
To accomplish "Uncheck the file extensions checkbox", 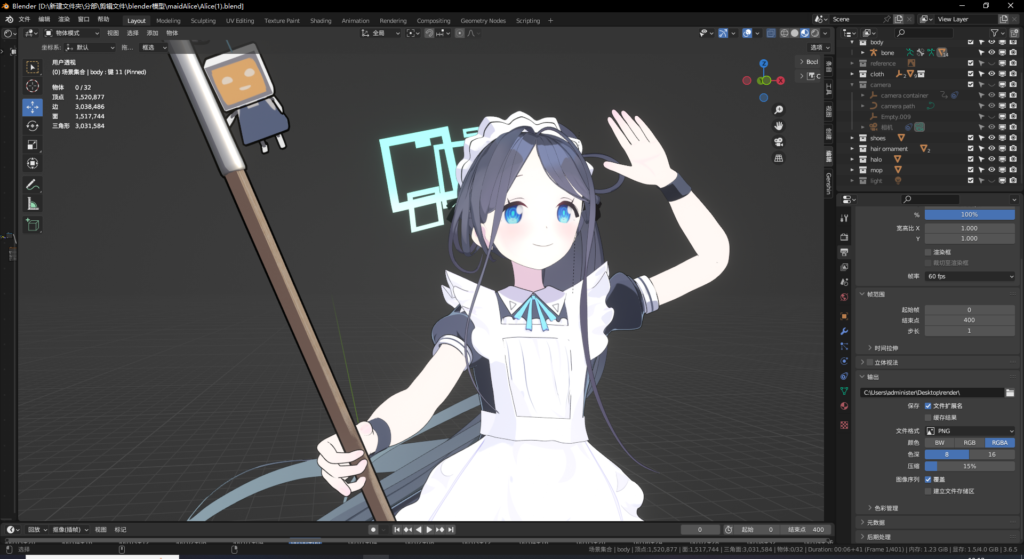I will tap(928, 406).
